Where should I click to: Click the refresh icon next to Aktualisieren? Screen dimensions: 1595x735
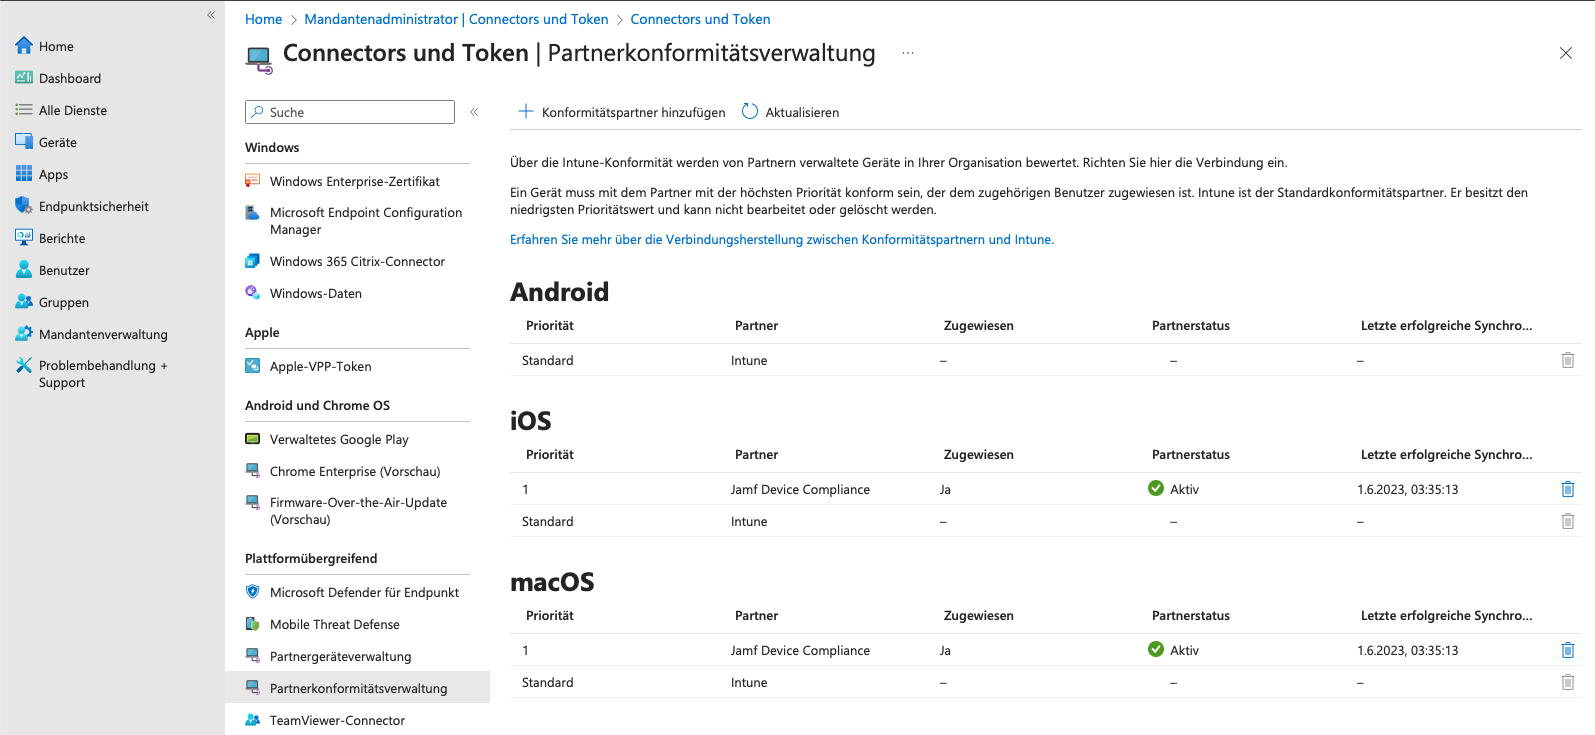pos(750,112)
